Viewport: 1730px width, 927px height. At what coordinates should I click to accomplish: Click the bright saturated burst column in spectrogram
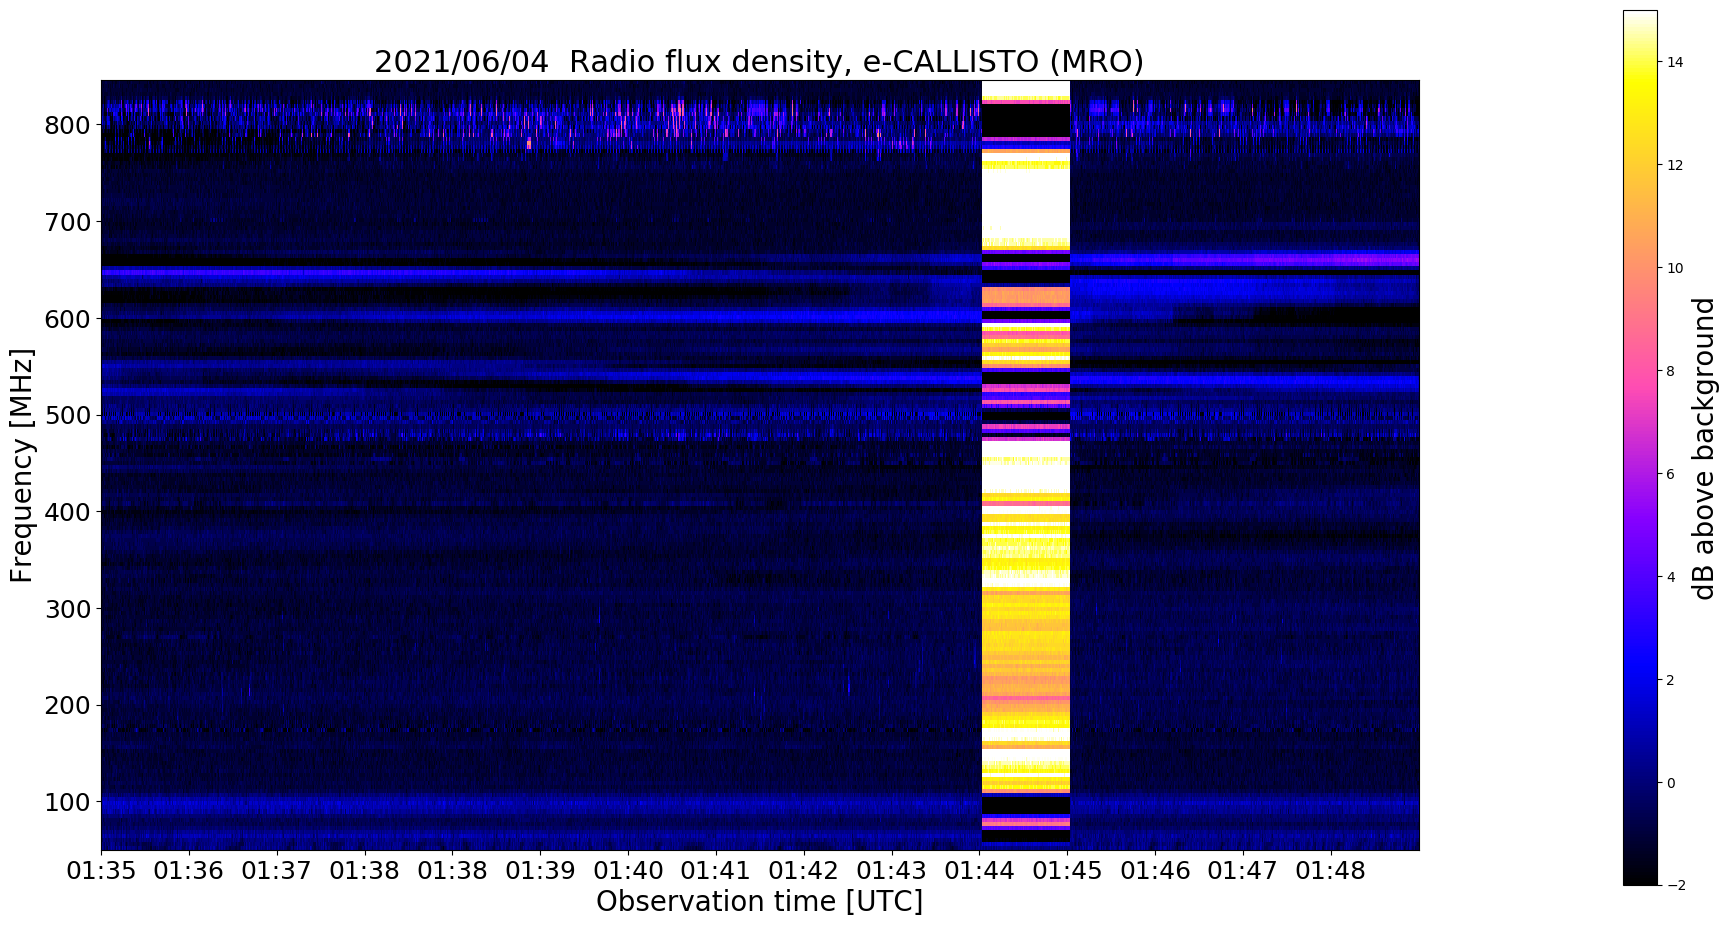(x=1025, y=465)
